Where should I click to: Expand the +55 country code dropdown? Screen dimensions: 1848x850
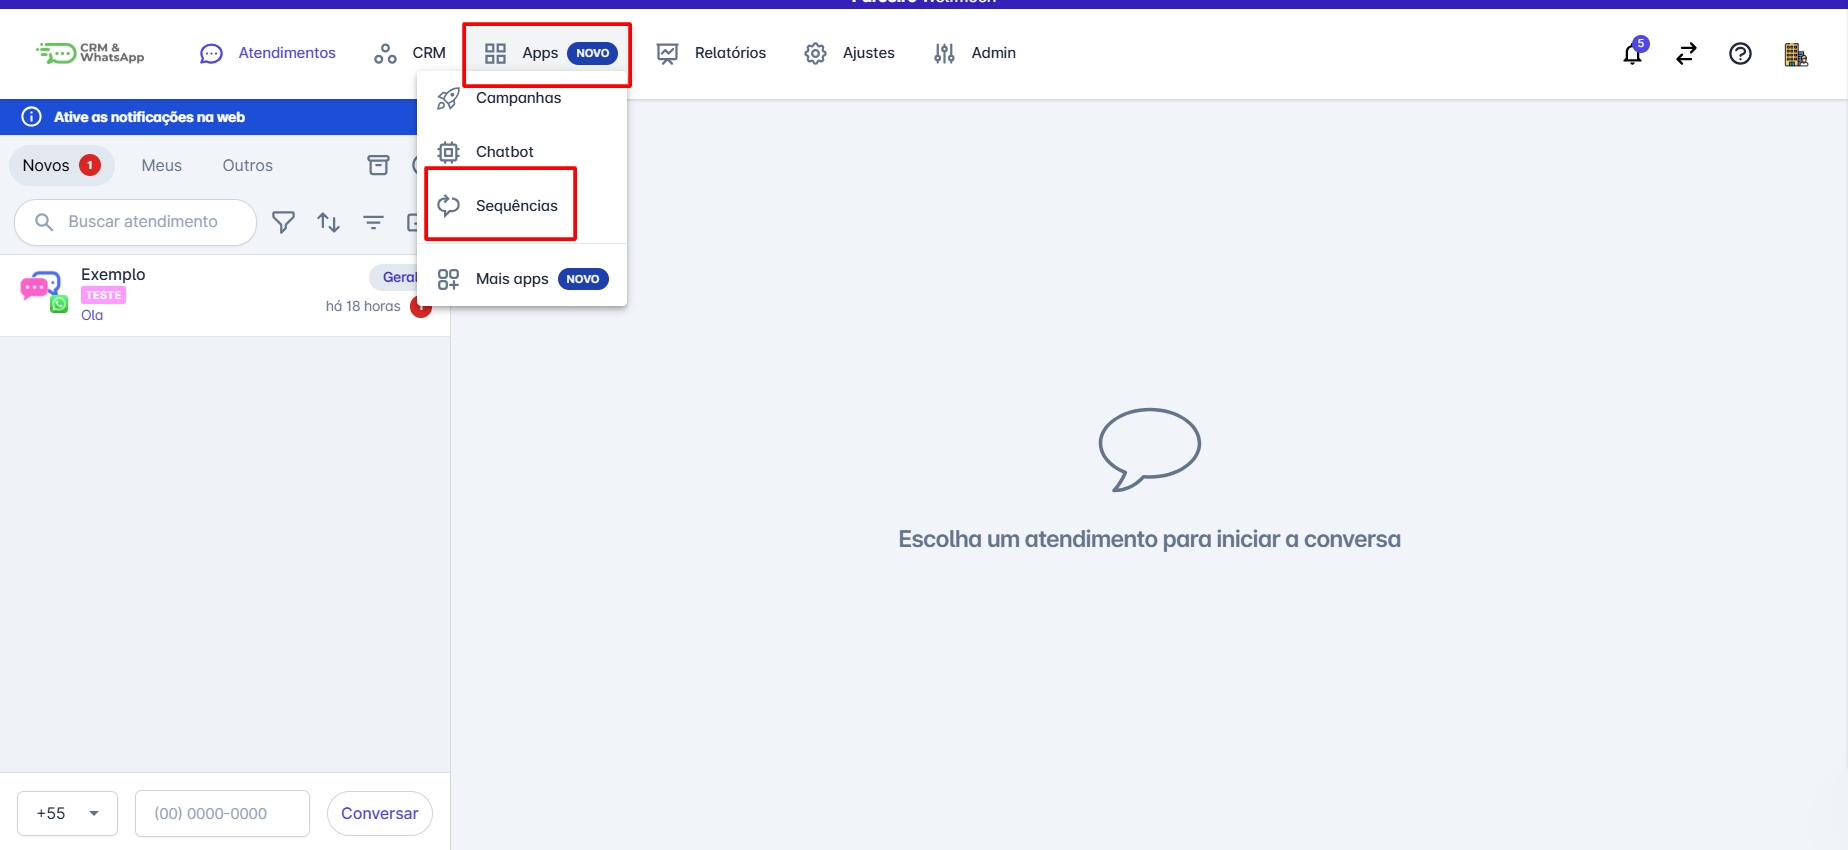tap(67, 813)
